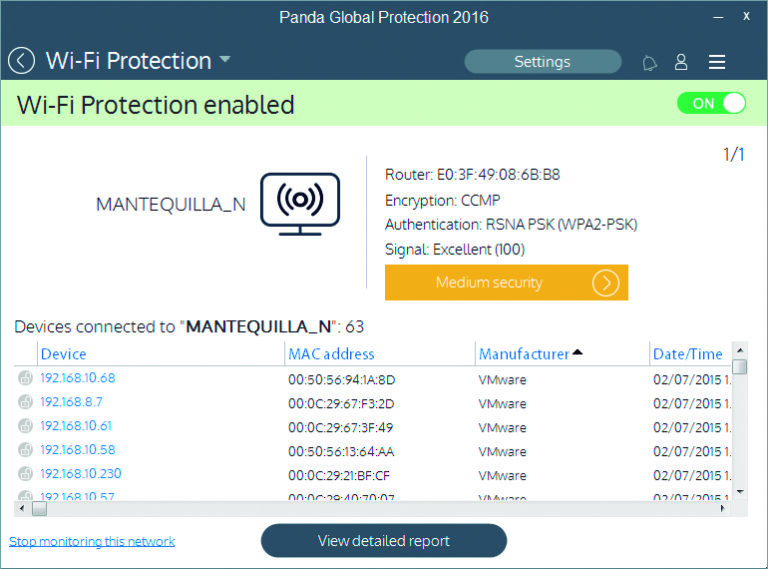Click the lock icon beside 192.168.10.68
Screen dimensions: 768x569
pos(25,378)
